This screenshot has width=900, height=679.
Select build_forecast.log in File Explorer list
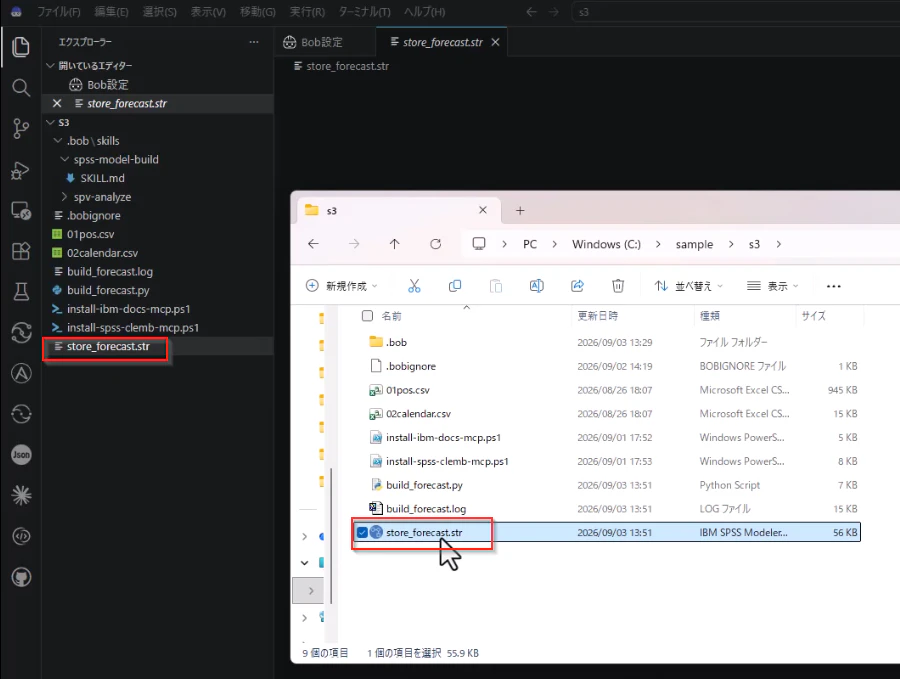click(426, 509)
